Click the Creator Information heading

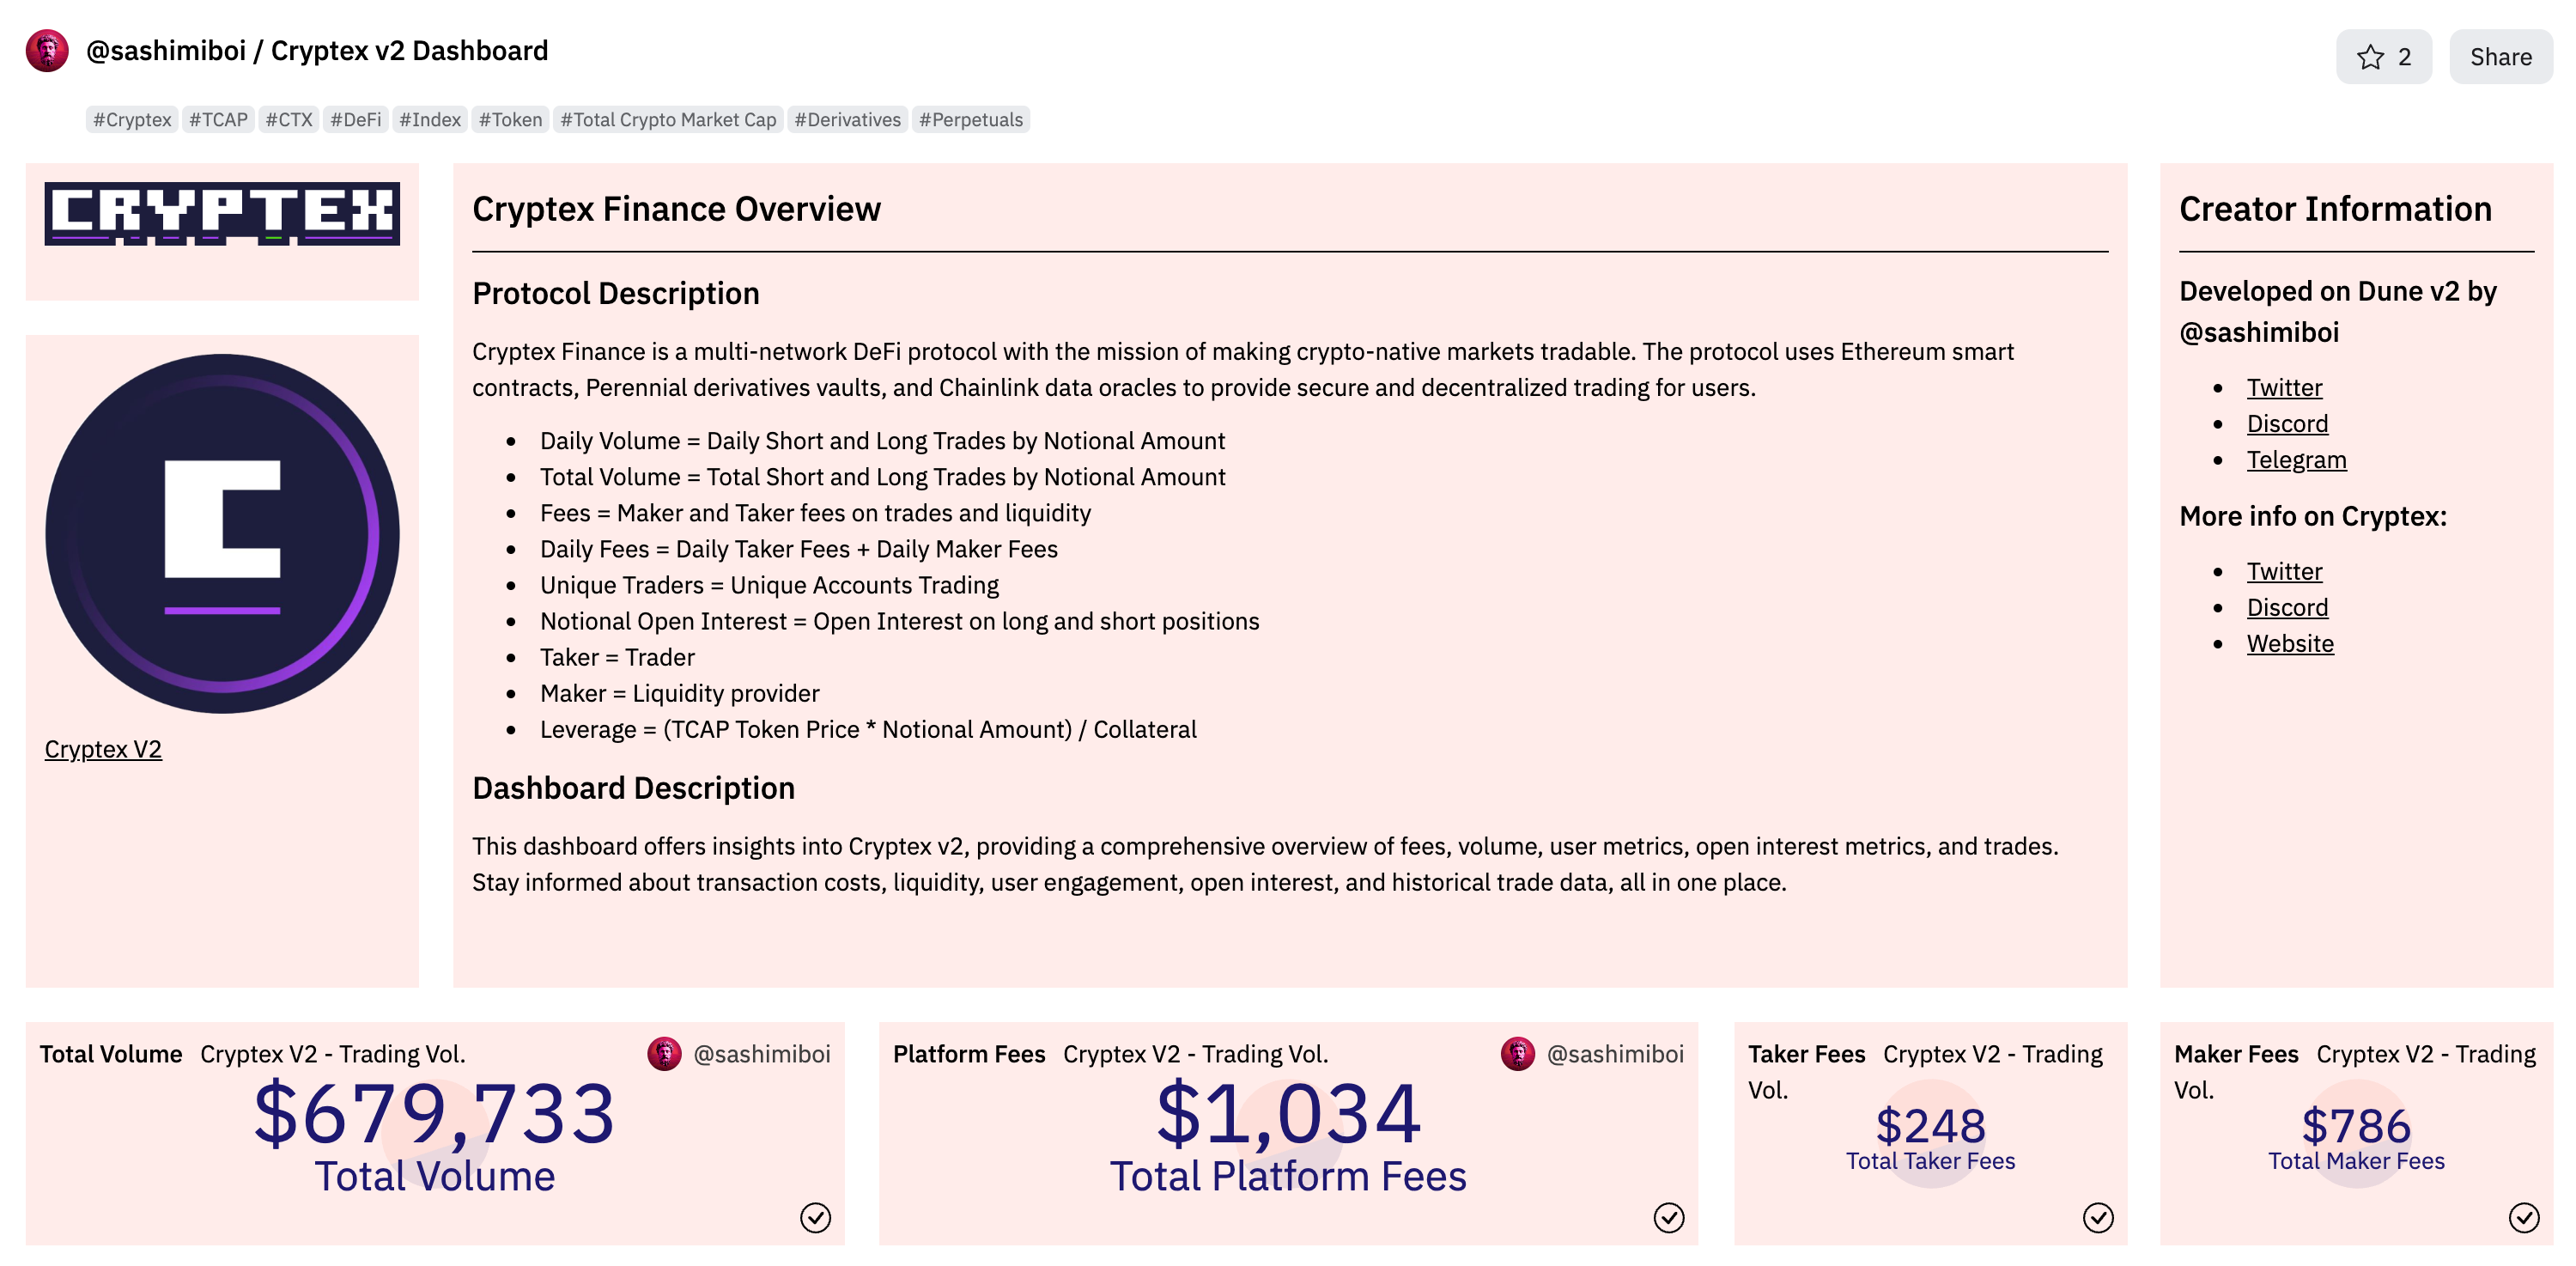click(x=2335, y=209)
